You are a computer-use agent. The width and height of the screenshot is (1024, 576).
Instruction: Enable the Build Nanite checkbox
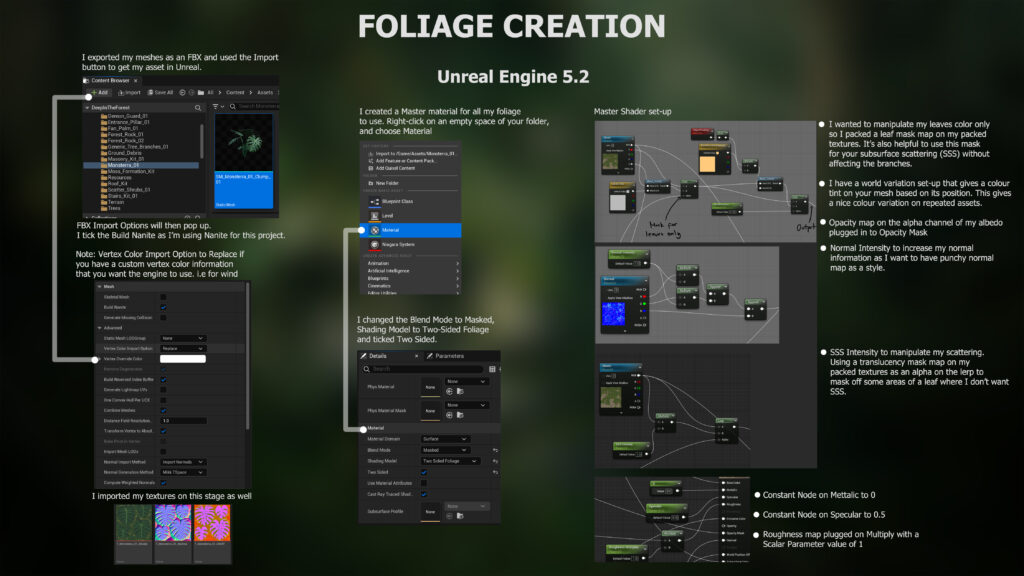tap(164, 307)
